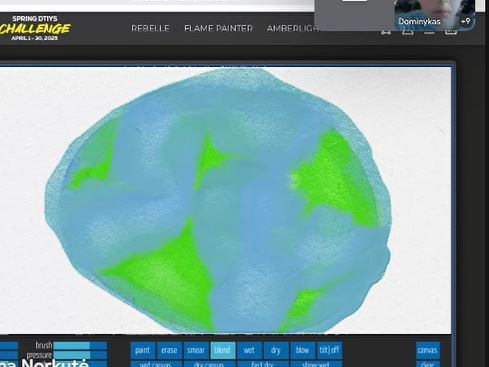
Task: Open the REBELLE menu item
Action: coord(150,28)
